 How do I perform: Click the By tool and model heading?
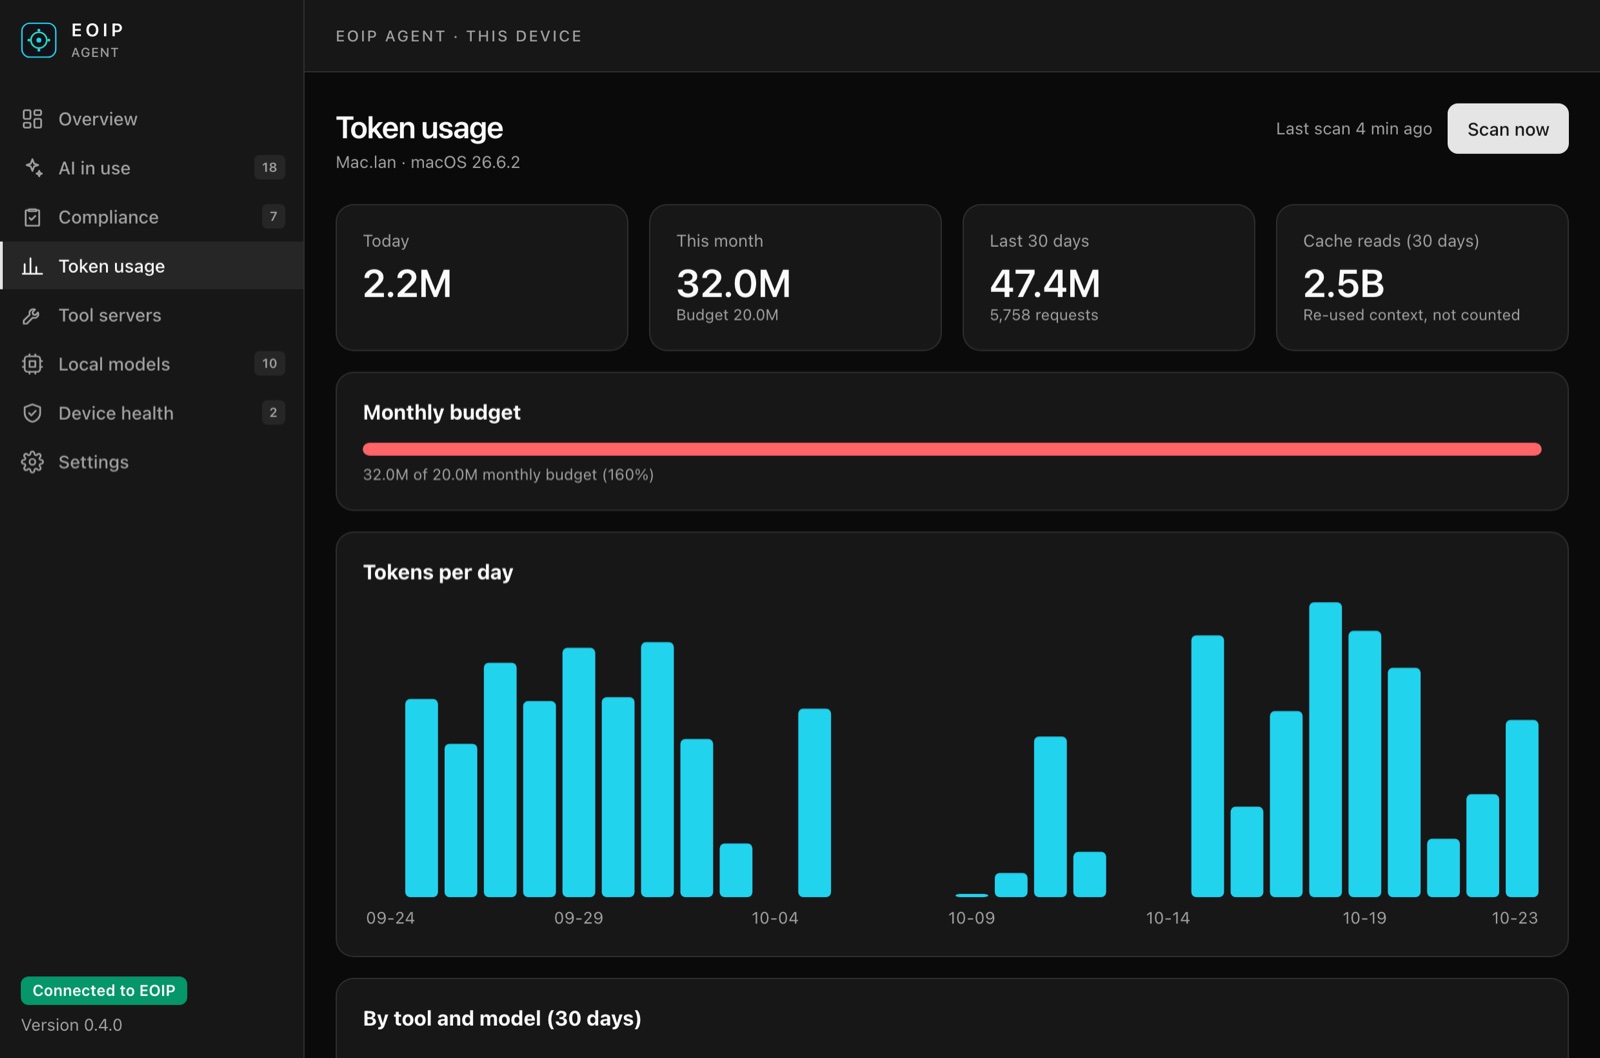click(x=502, y=1018)
